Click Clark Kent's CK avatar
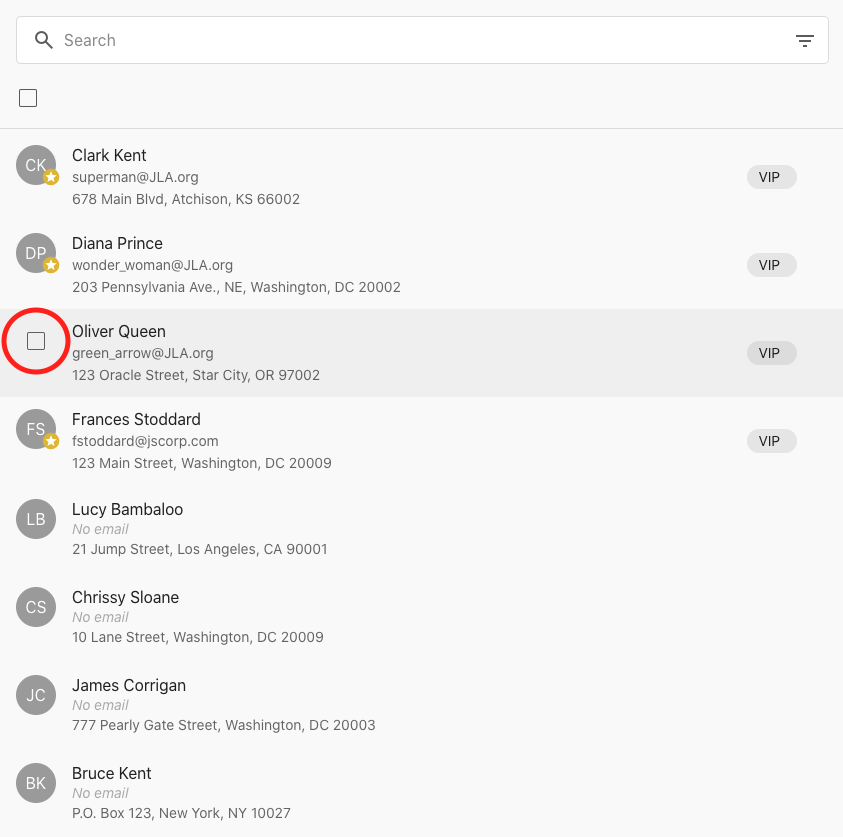 pyautogui.click(x=36, y=165)
